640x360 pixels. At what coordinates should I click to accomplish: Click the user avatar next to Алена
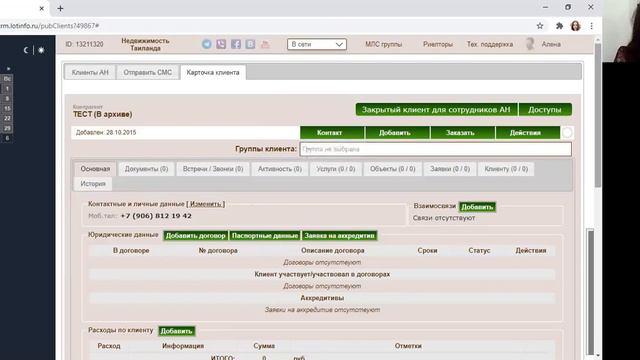pos(530,44)
